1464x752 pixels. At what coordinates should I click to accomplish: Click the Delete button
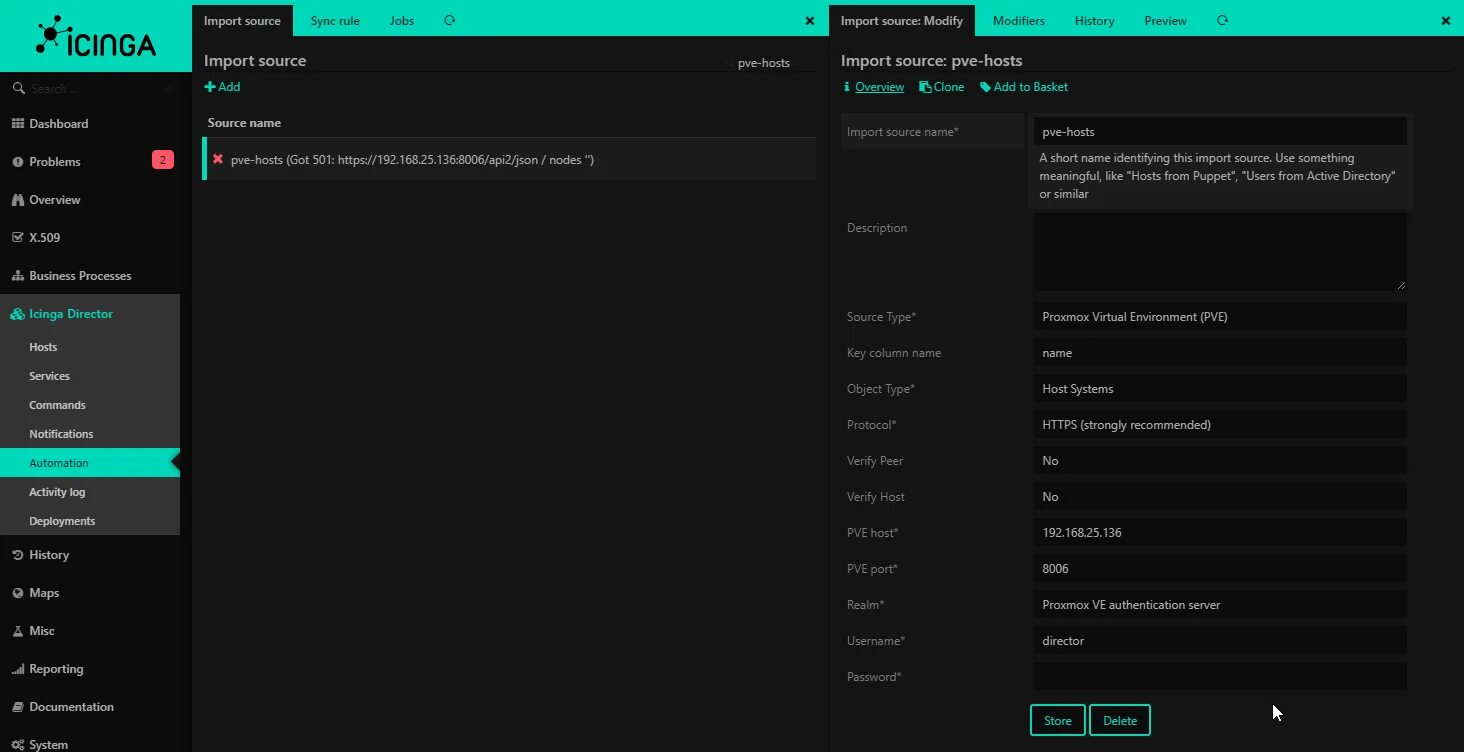click(1120, 720)
